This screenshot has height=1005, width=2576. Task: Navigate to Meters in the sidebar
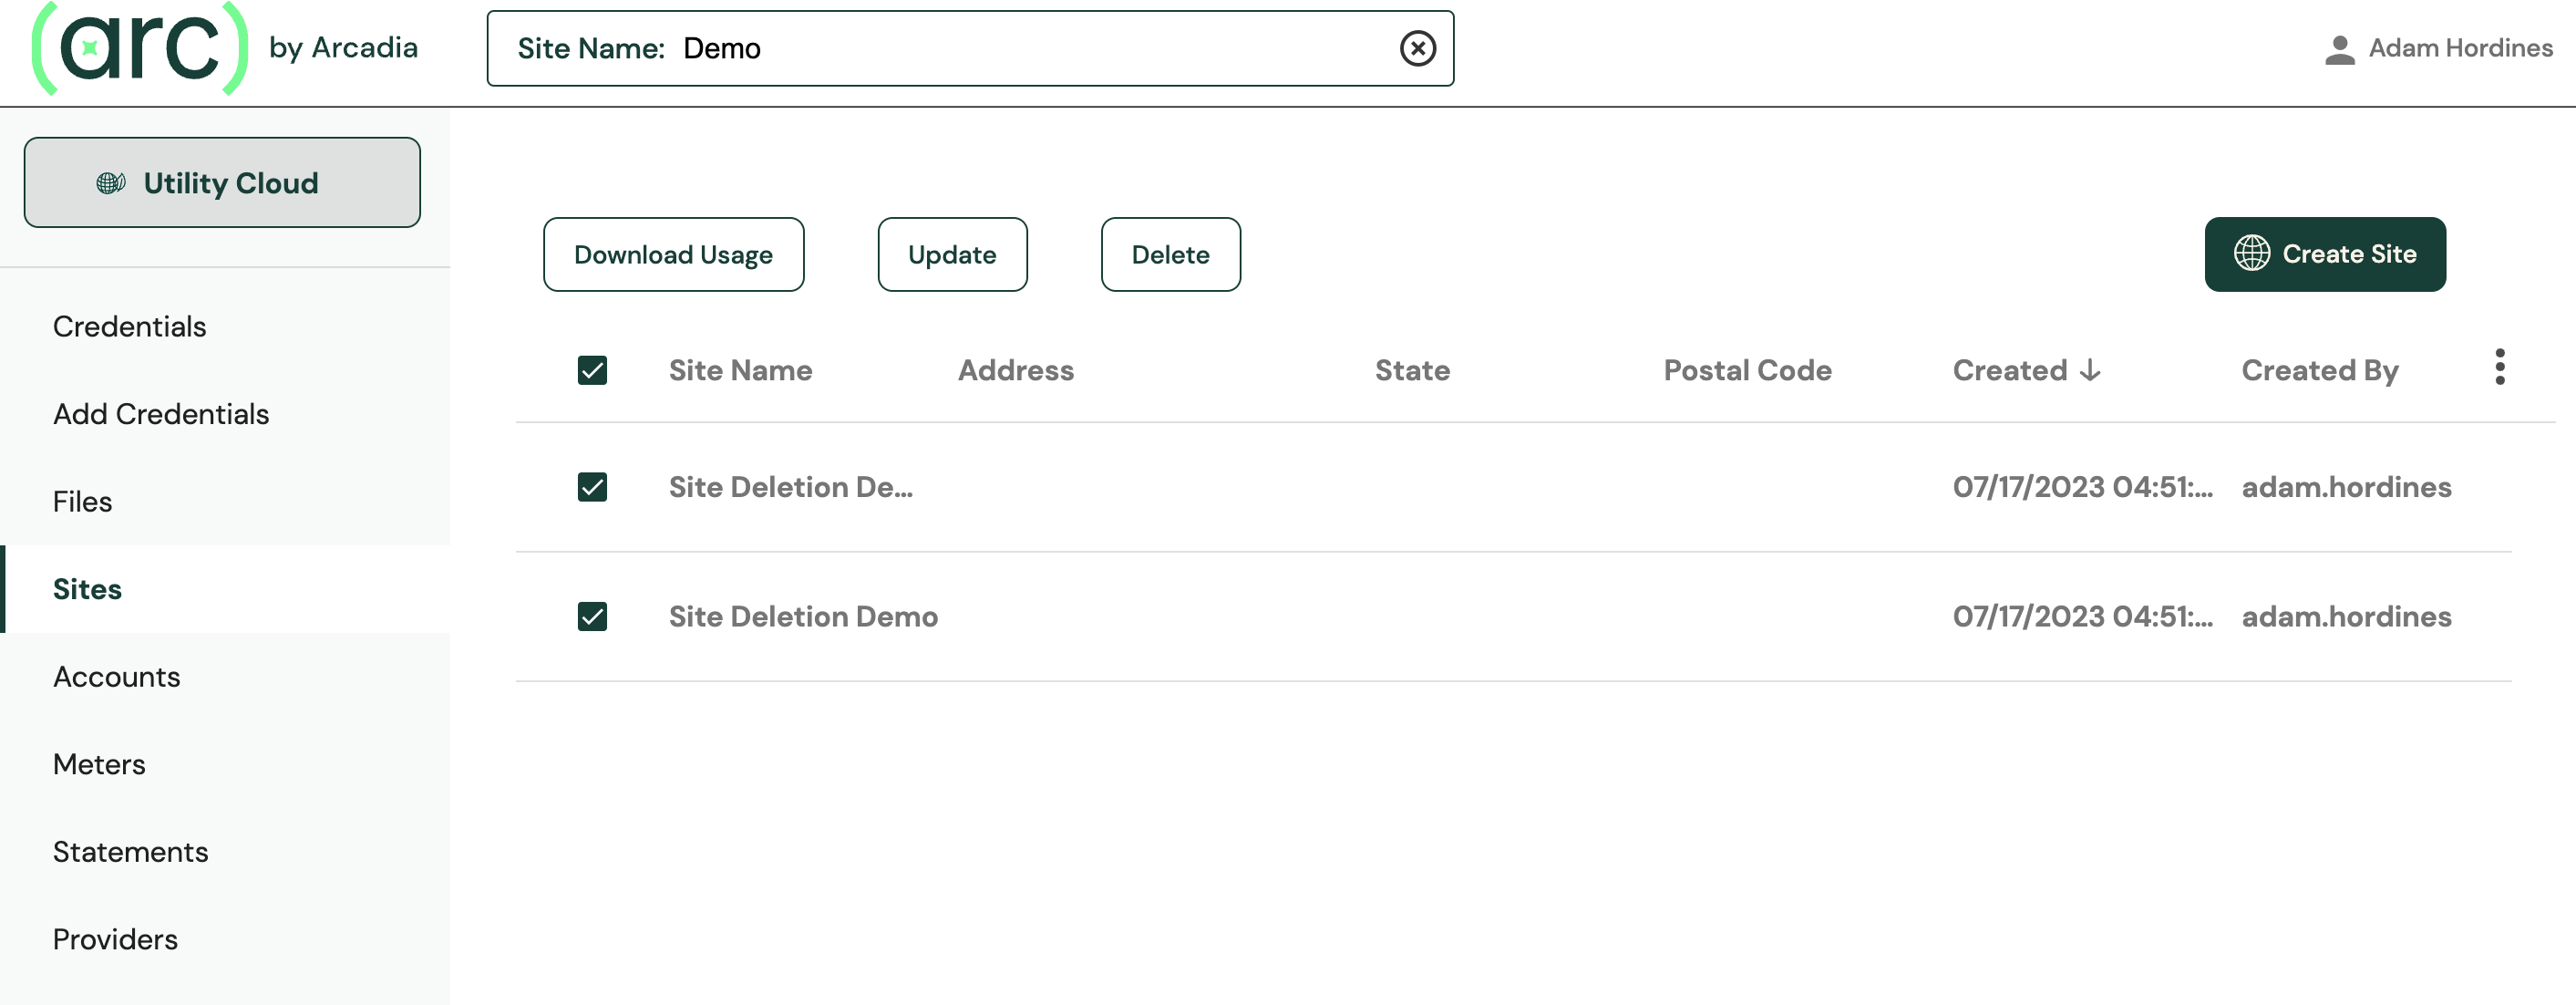(99, 765)
